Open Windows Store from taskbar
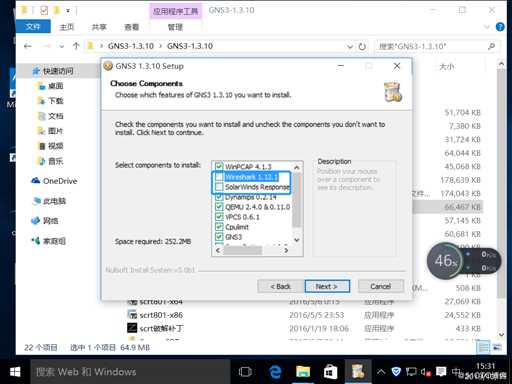The width and height of the screenshot is (512, 384). tap(330, 372)
